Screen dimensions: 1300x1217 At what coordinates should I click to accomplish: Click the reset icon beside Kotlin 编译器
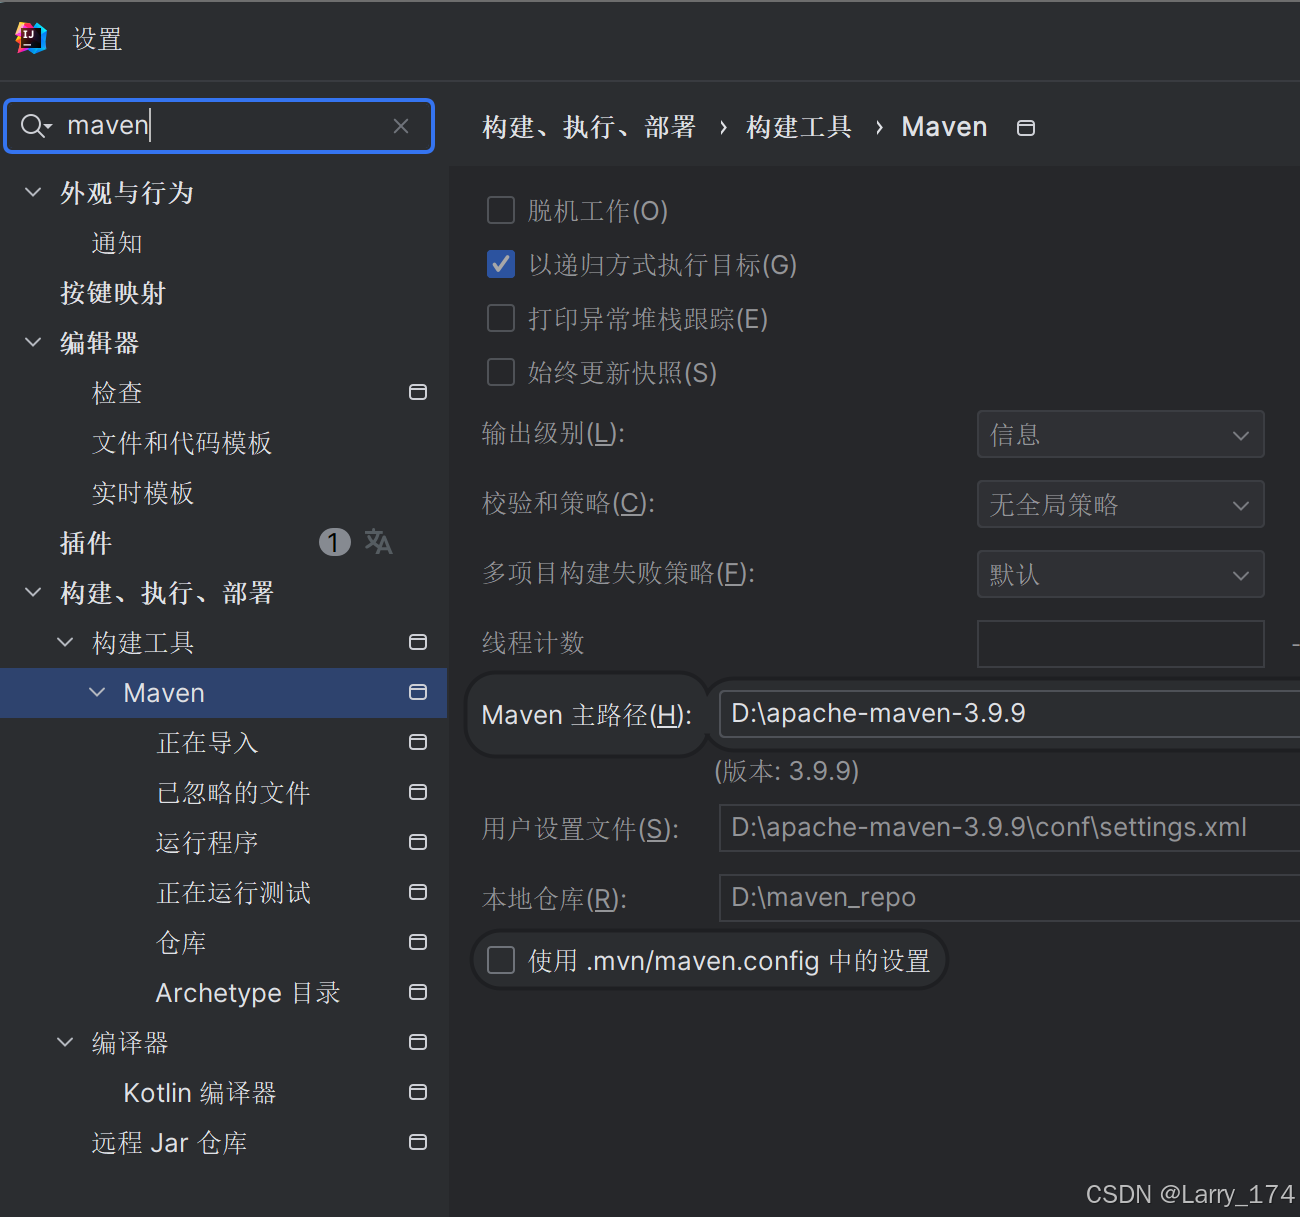click(x=417, y=1092)
